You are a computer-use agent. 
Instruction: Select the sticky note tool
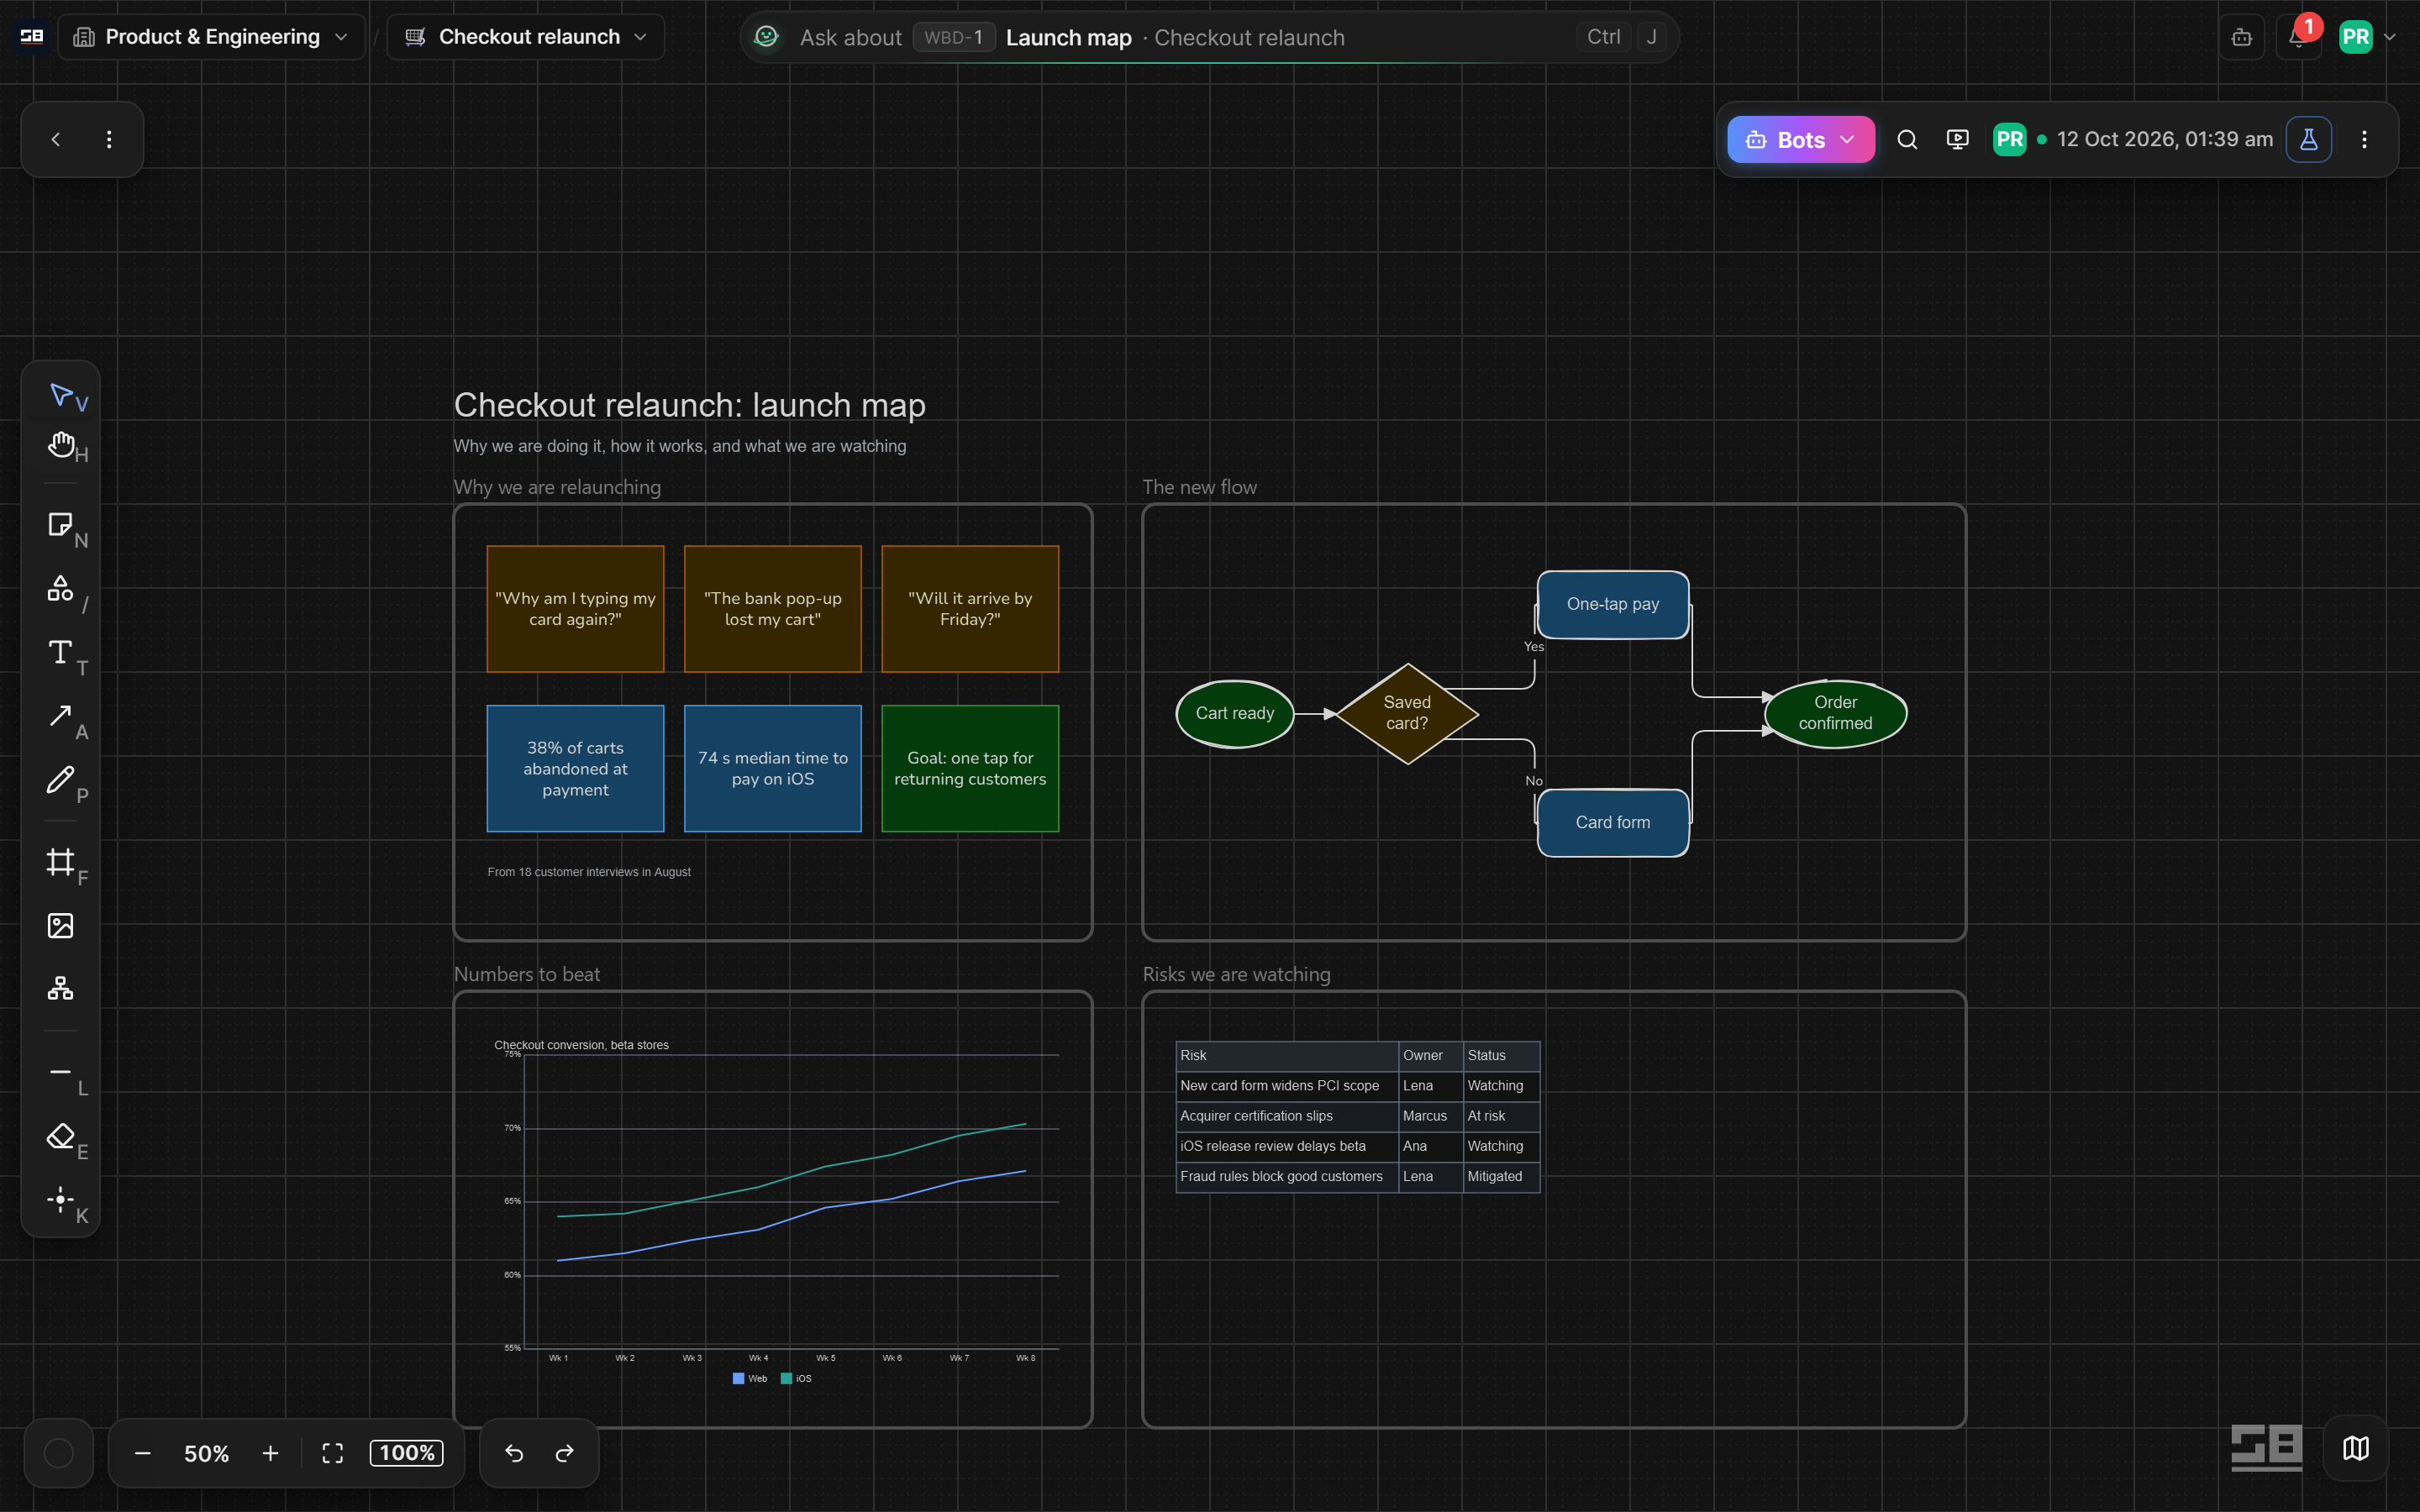pos(61,525)
